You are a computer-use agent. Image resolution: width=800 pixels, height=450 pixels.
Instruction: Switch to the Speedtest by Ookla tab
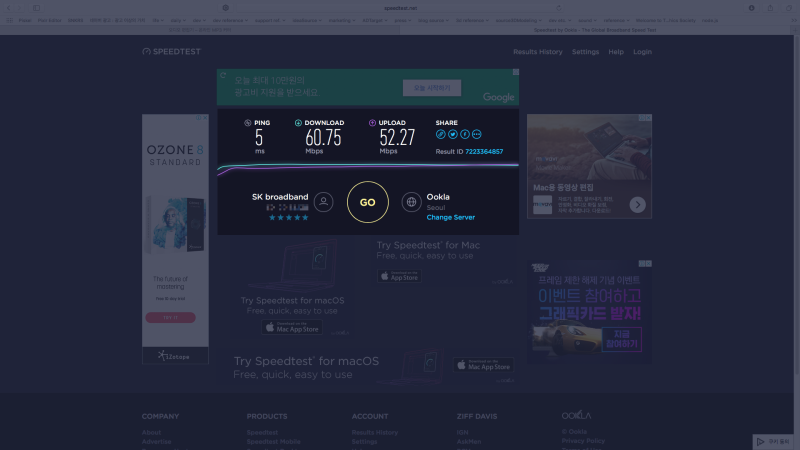[x=595, y=30]
